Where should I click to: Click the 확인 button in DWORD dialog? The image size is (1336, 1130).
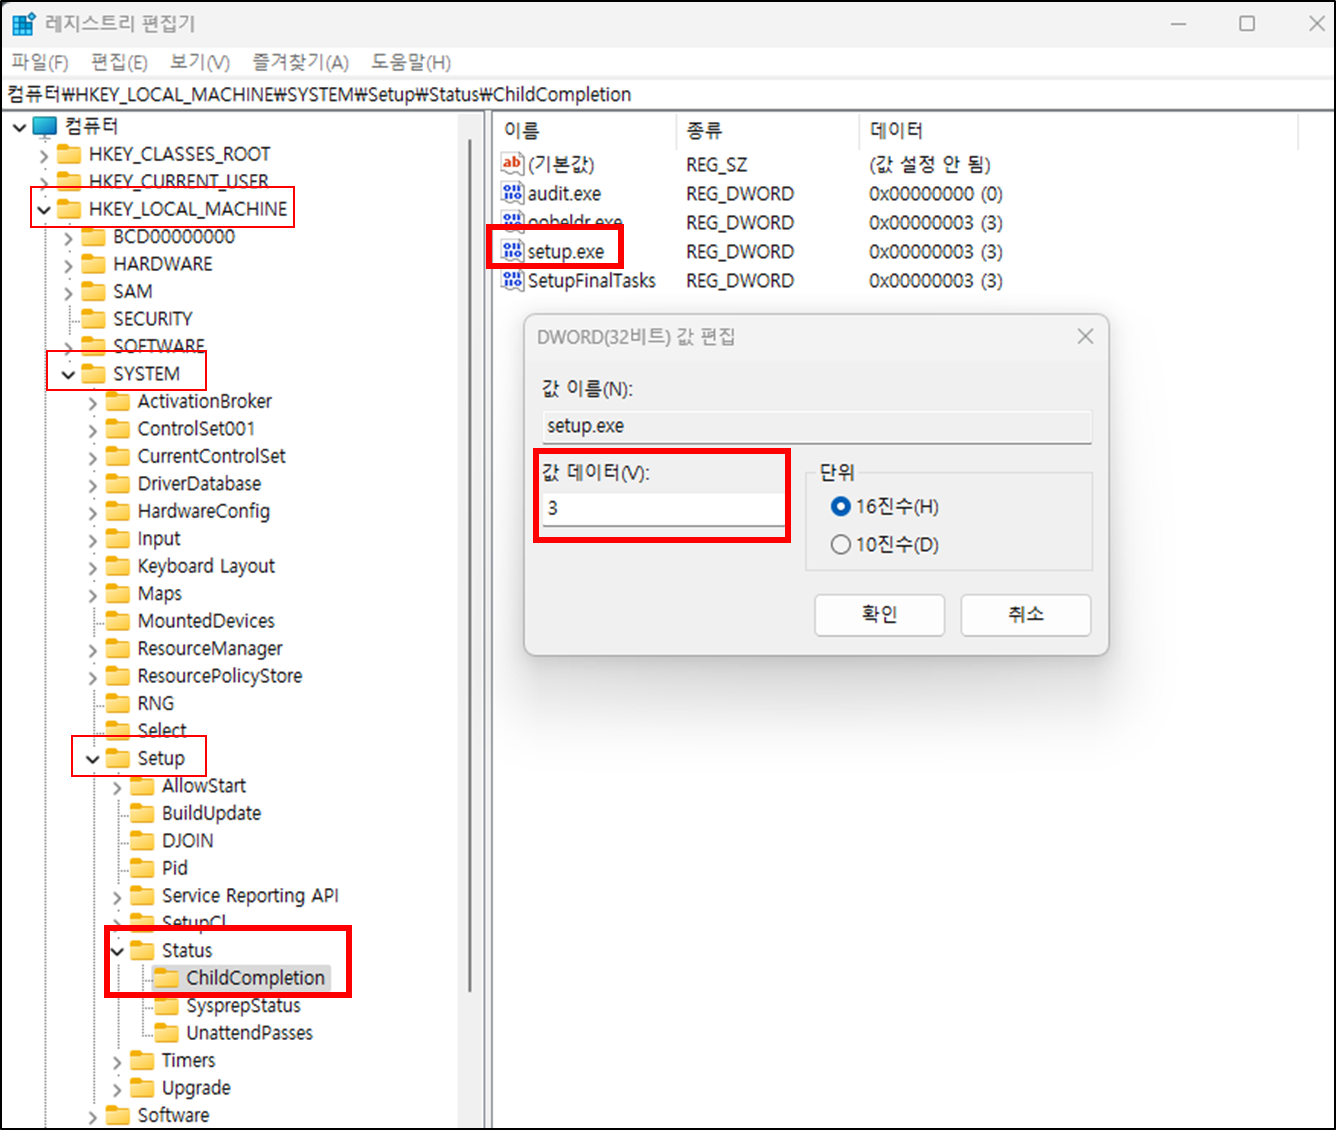[879, 615]
